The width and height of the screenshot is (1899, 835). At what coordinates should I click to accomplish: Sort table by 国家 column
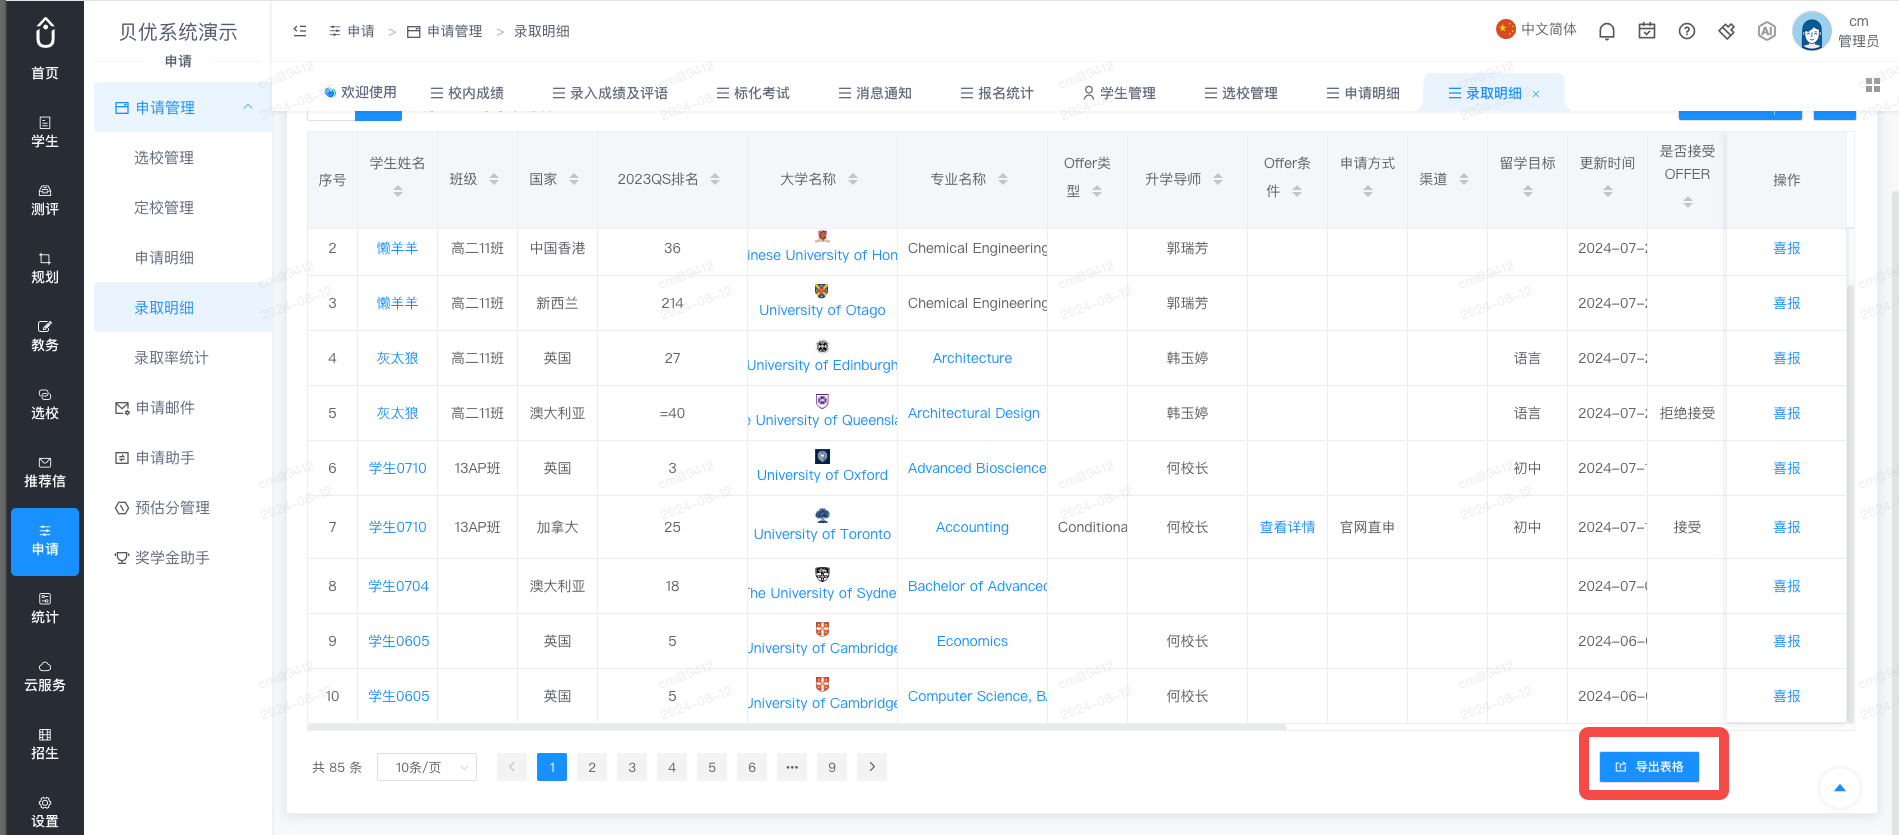pos(574,180)
